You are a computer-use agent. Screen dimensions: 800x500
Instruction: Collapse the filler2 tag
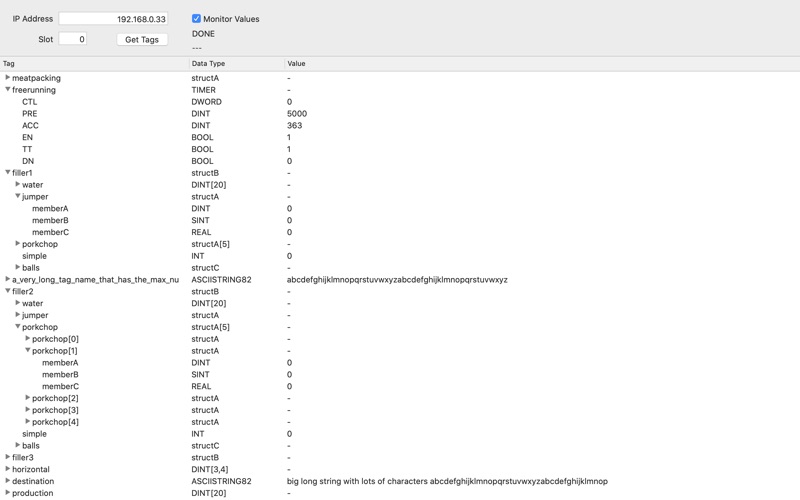pos(8,291)
